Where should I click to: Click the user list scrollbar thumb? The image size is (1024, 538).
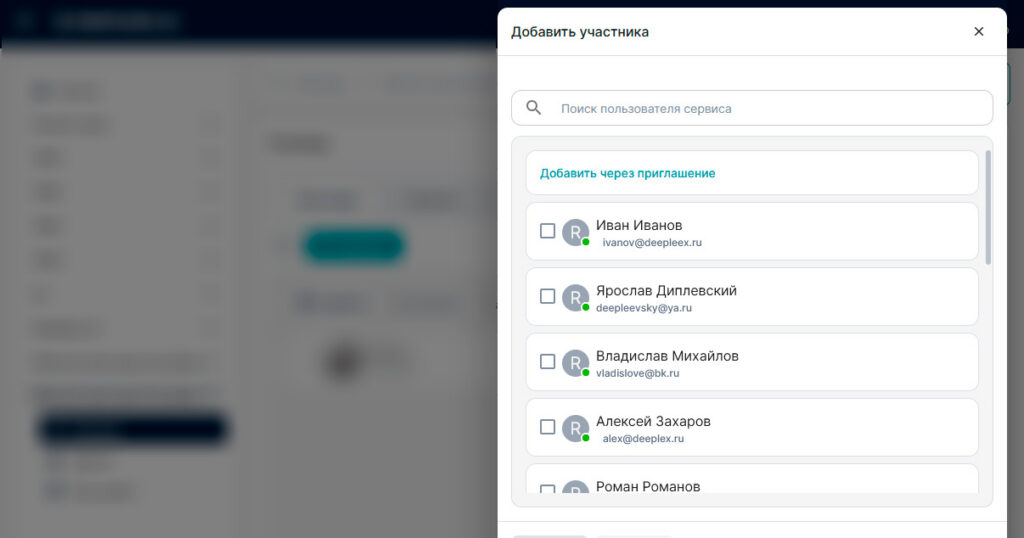pos(988,207)
